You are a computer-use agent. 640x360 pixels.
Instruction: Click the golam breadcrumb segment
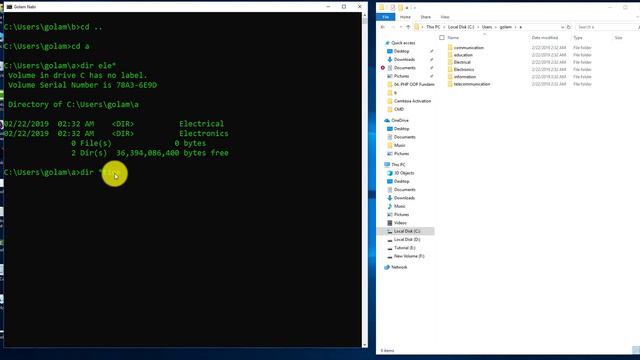pos(506,27)
